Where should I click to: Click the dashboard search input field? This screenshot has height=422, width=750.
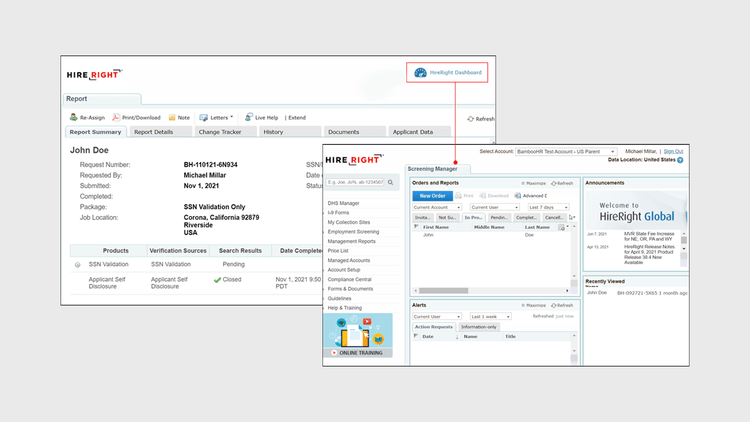pyautogui.click(x=355, y=182)
